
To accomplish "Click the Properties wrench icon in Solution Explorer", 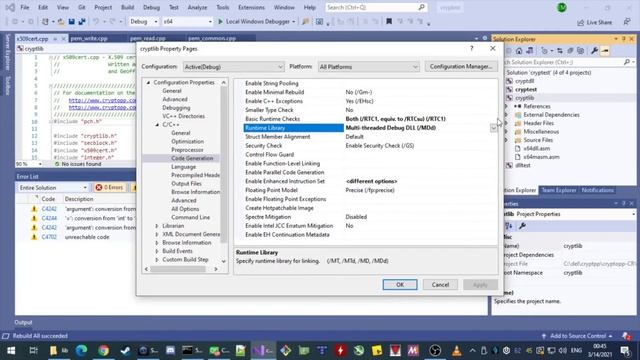I will (594, 51).
